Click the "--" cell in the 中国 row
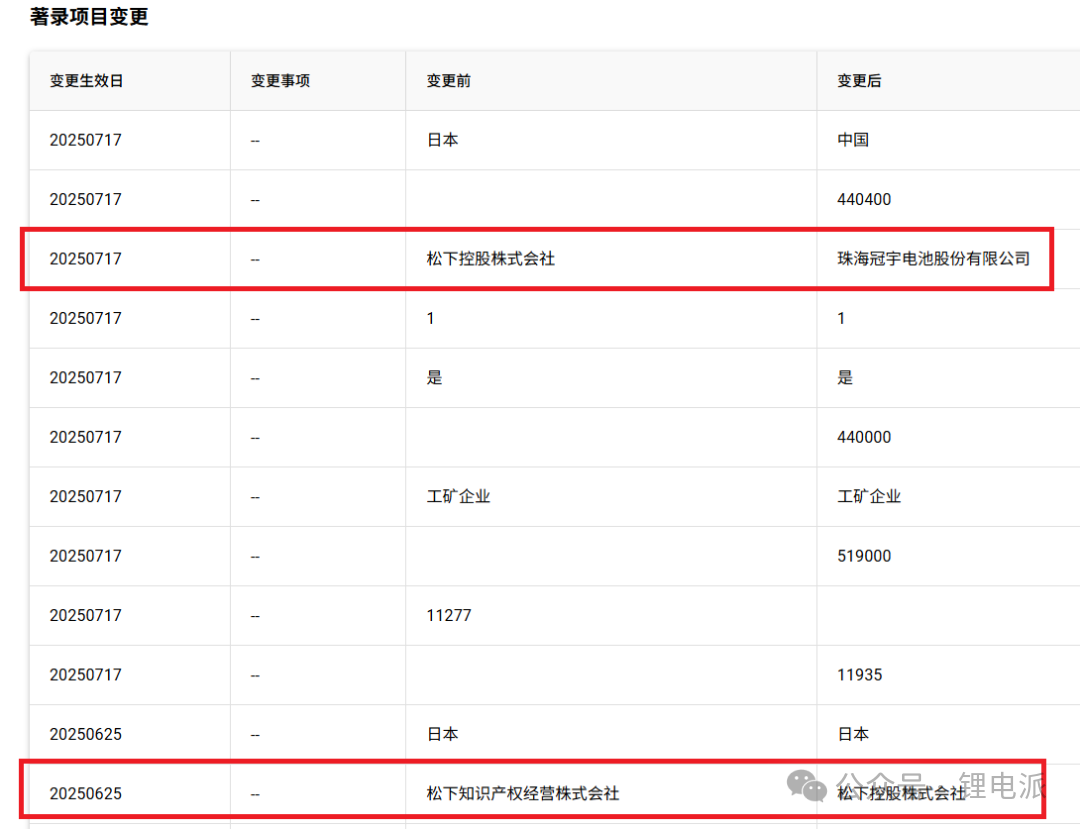1080x829 pixels. (255, 141)
